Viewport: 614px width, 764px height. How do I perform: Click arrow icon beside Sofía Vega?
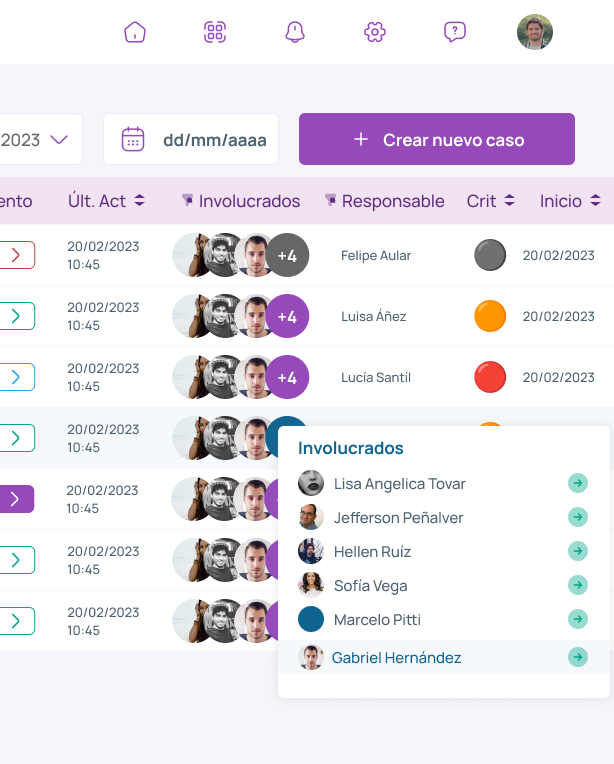pyautogui.click(x=578, y=586)
